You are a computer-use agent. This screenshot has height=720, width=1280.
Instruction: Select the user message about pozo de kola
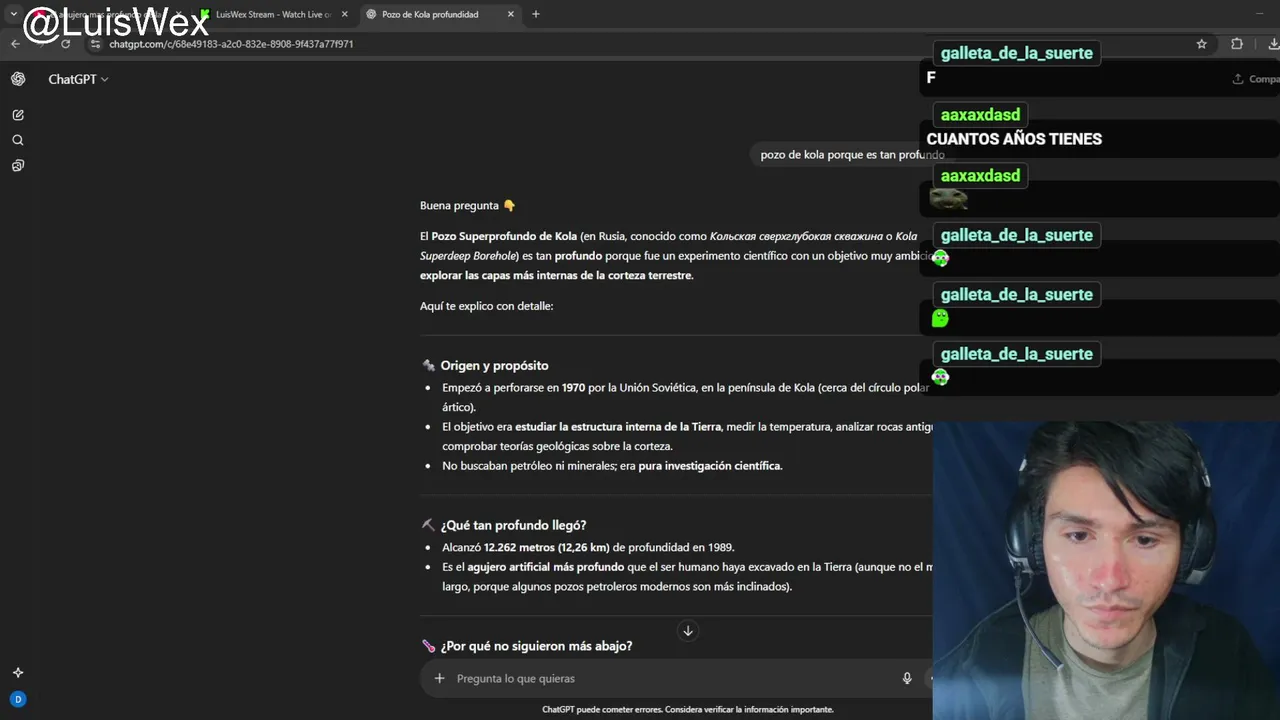click(x=852, y=155)
